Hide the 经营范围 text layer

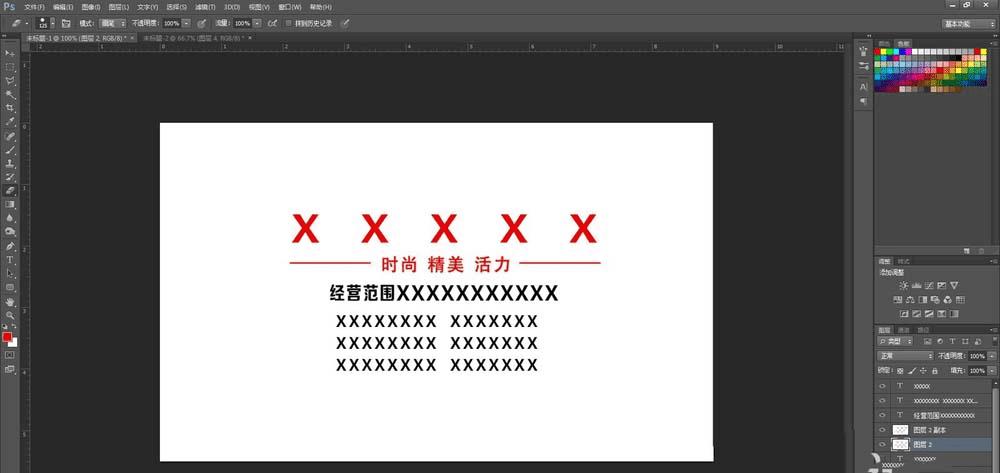click(883, 415)
